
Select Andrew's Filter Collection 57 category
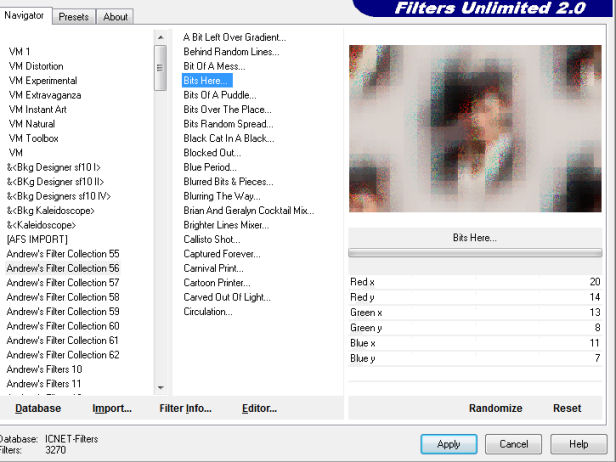click(x=63, y=283)
